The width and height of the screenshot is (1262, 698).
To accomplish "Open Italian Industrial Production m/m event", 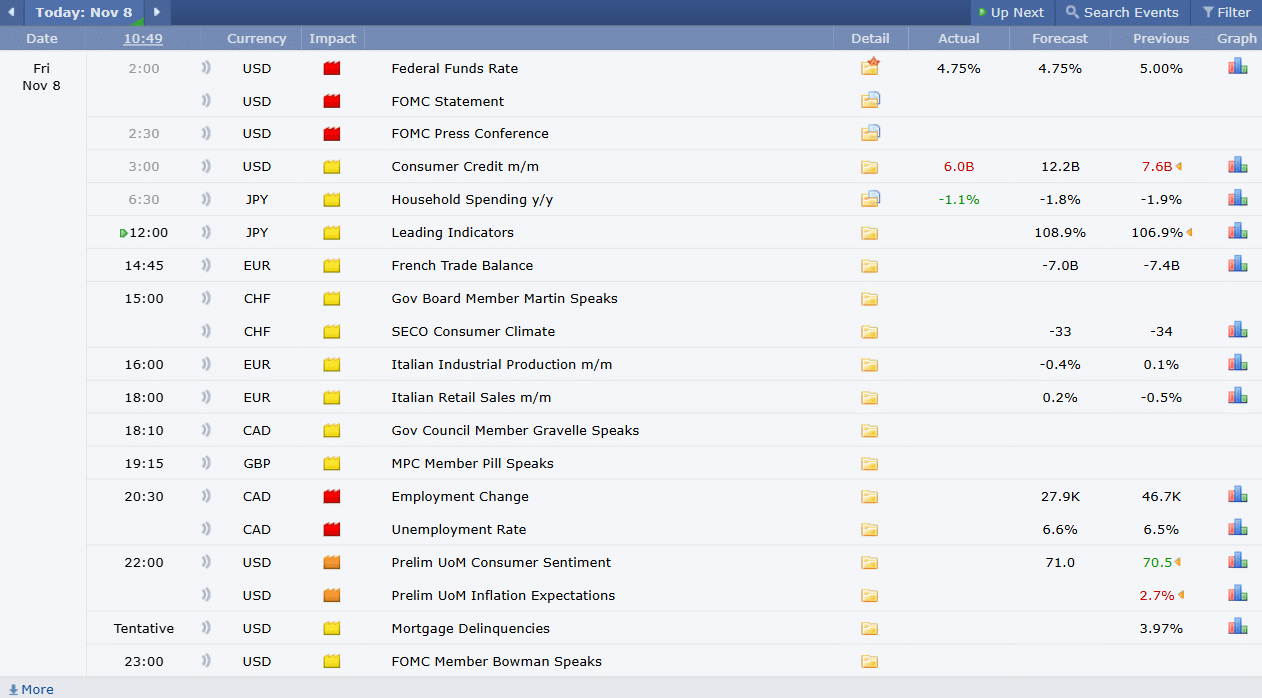I will pos(502,364).
